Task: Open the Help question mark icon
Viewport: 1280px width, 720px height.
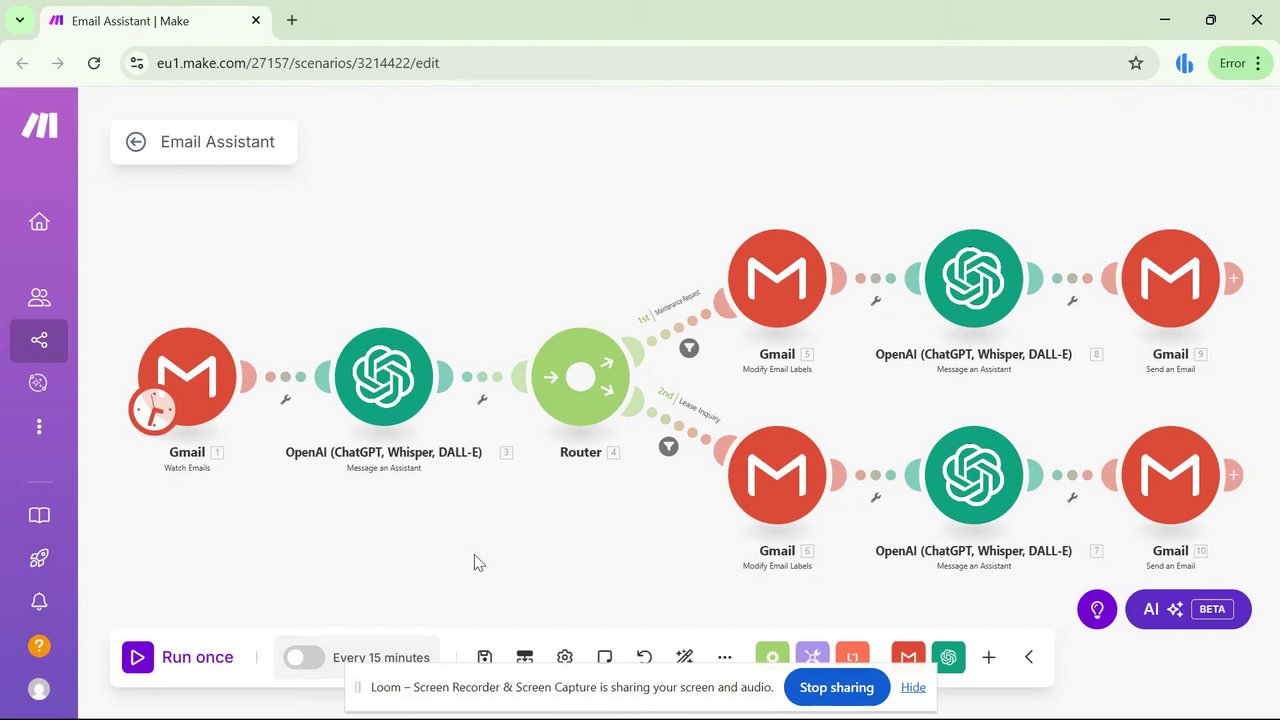Action: point(39,645)
